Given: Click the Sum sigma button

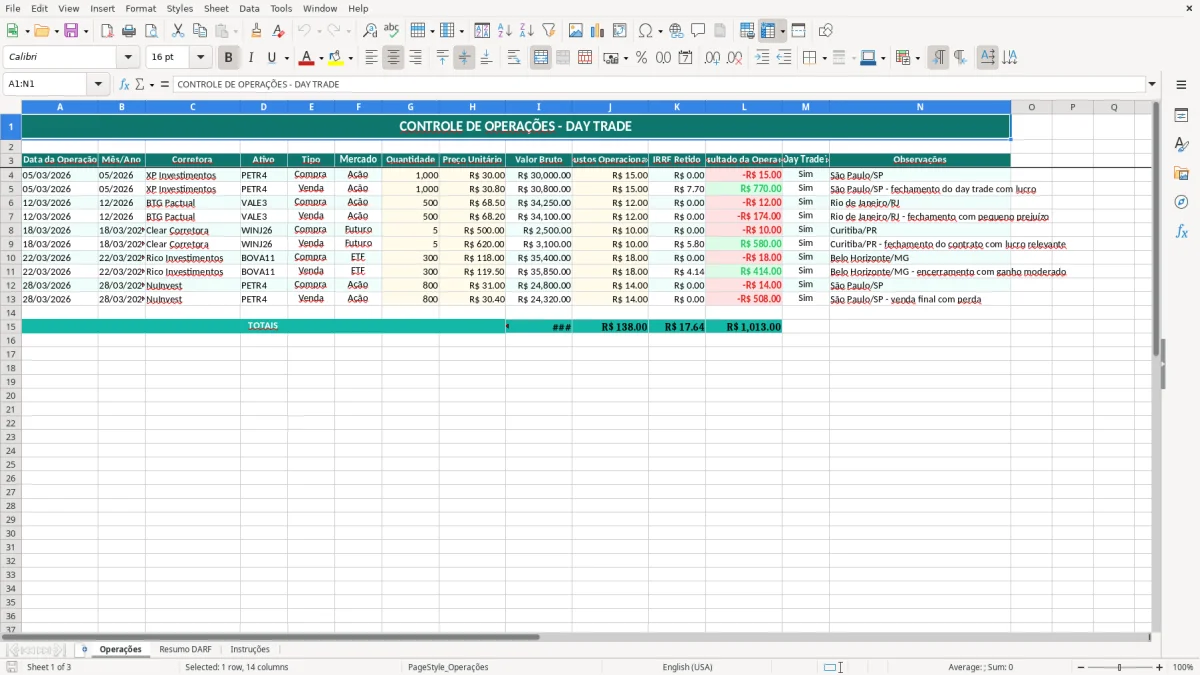Looking at the screenshot, I should 140,85.
